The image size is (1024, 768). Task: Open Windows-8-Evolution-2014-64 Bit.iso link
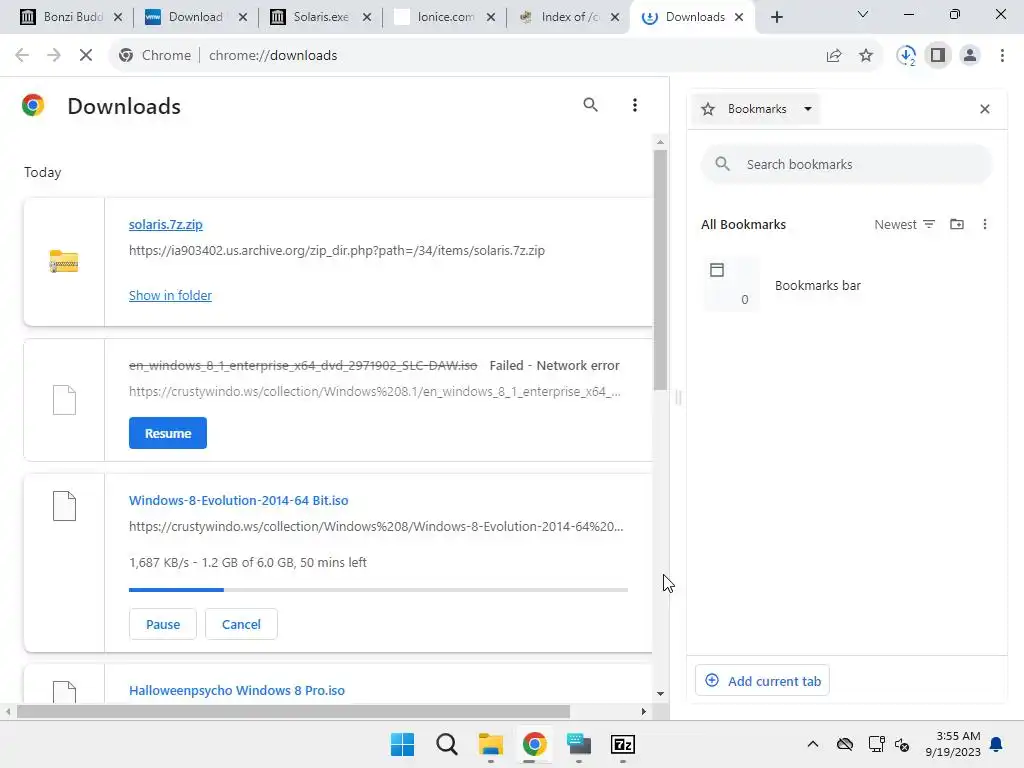238,500
